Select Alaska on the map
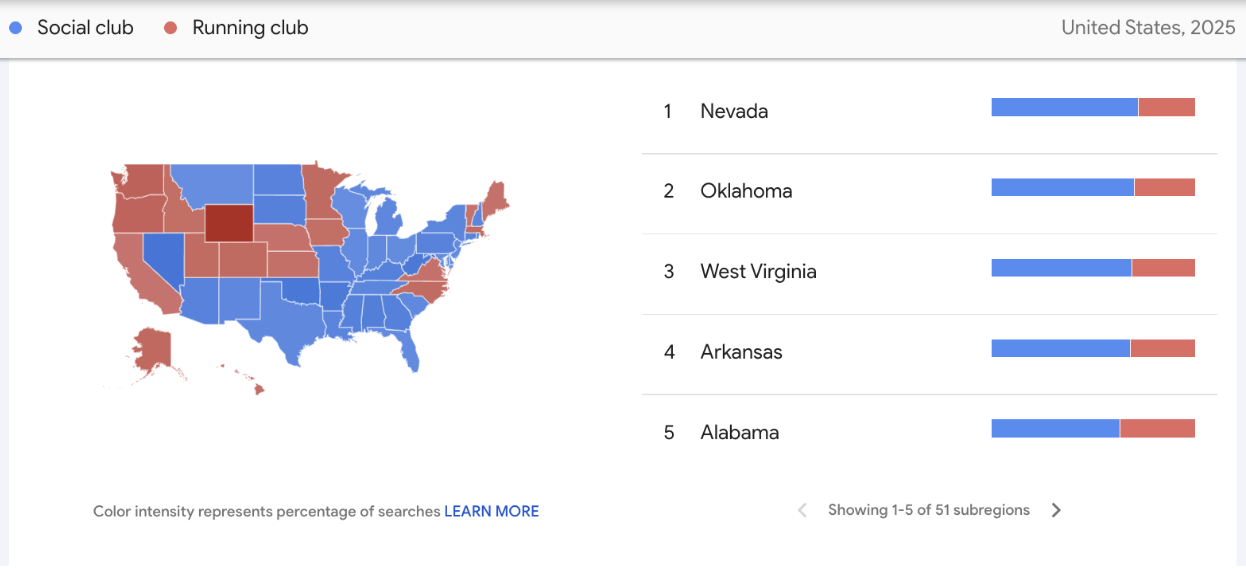 pos(151,351)
